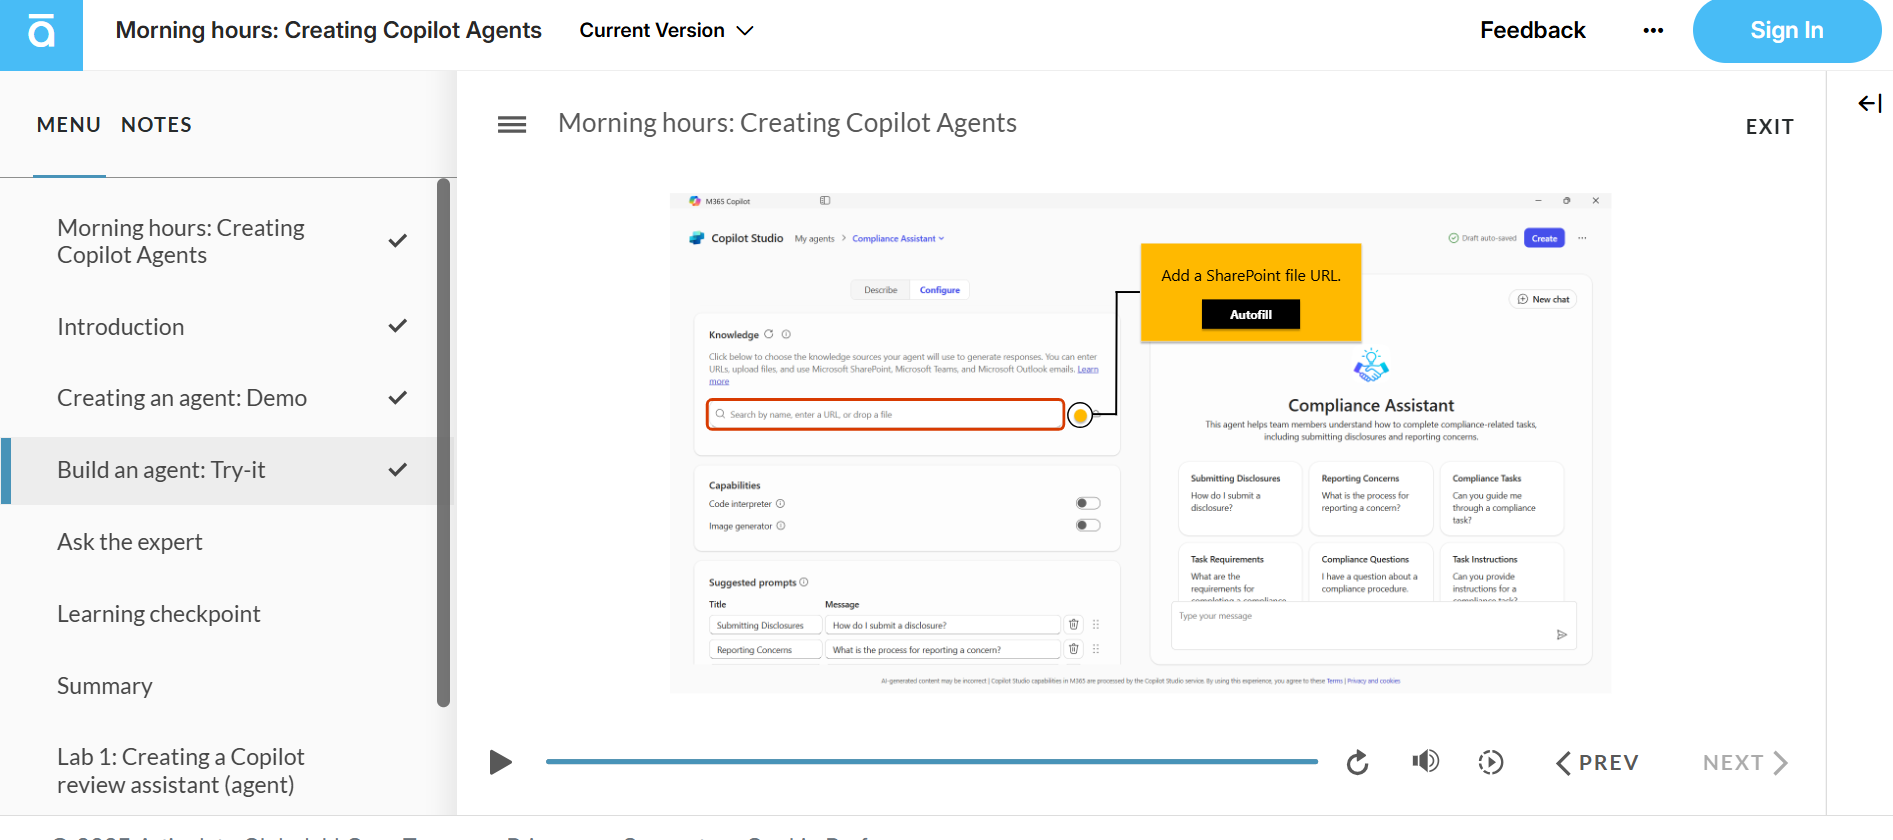Click the Compliance Assistant handshake icon
Viewport: 1893px width, 840px height.
1371,366
